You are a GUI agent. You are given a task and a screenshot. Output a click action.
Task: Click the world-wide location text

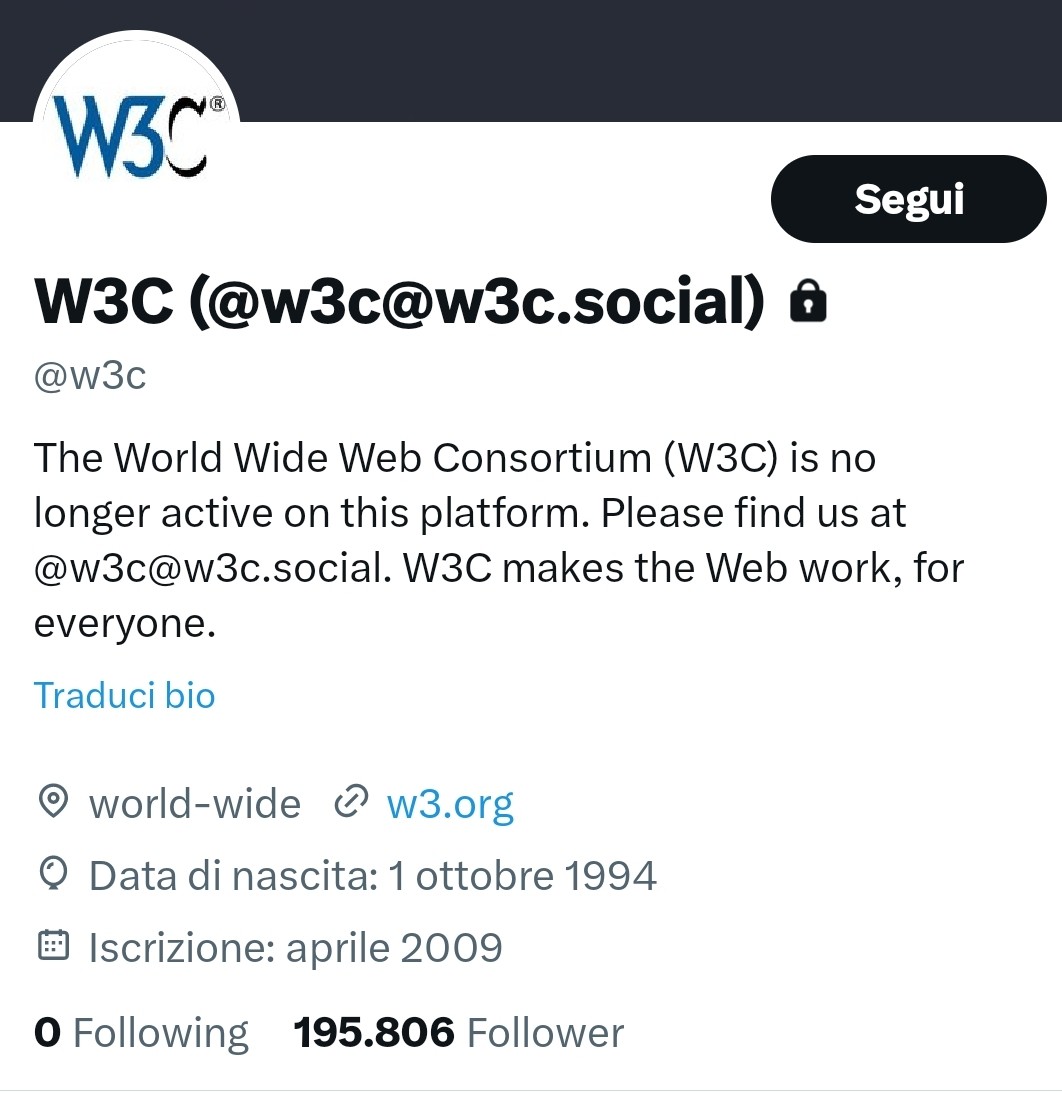point(195,803)
